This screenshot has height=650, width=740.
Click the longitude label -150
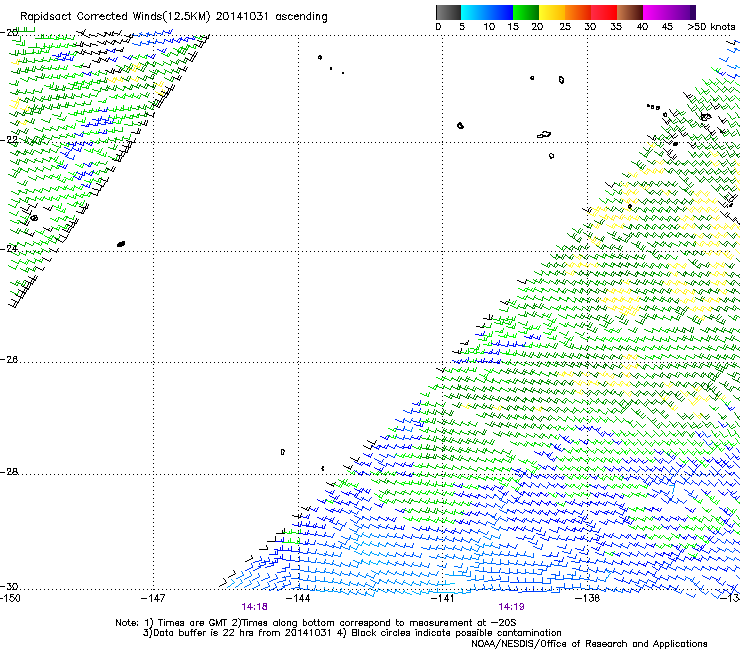coord(10,598)
